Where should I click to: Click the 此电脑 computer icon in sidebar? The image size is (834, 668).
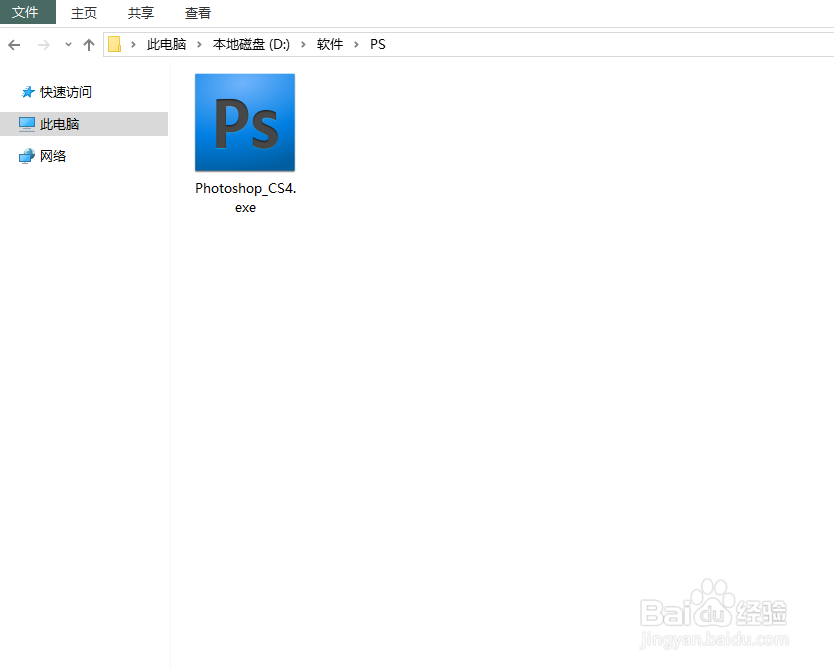(25, 123)
